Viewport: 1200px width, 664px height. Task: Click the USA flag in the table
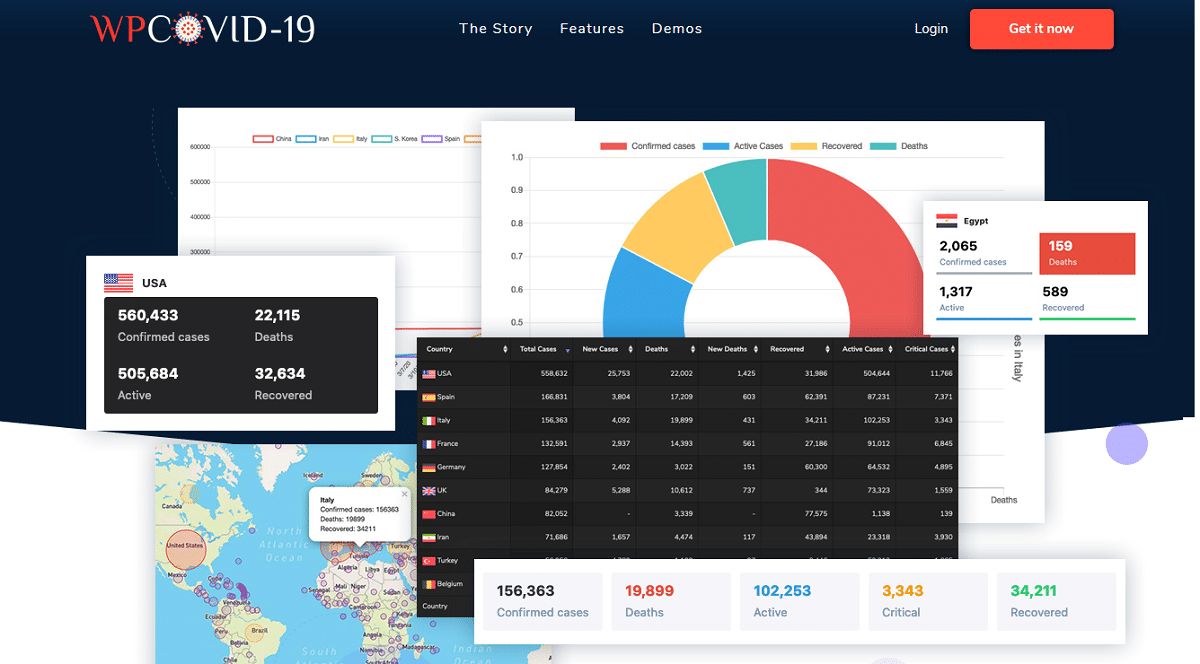tap(429, 374)
